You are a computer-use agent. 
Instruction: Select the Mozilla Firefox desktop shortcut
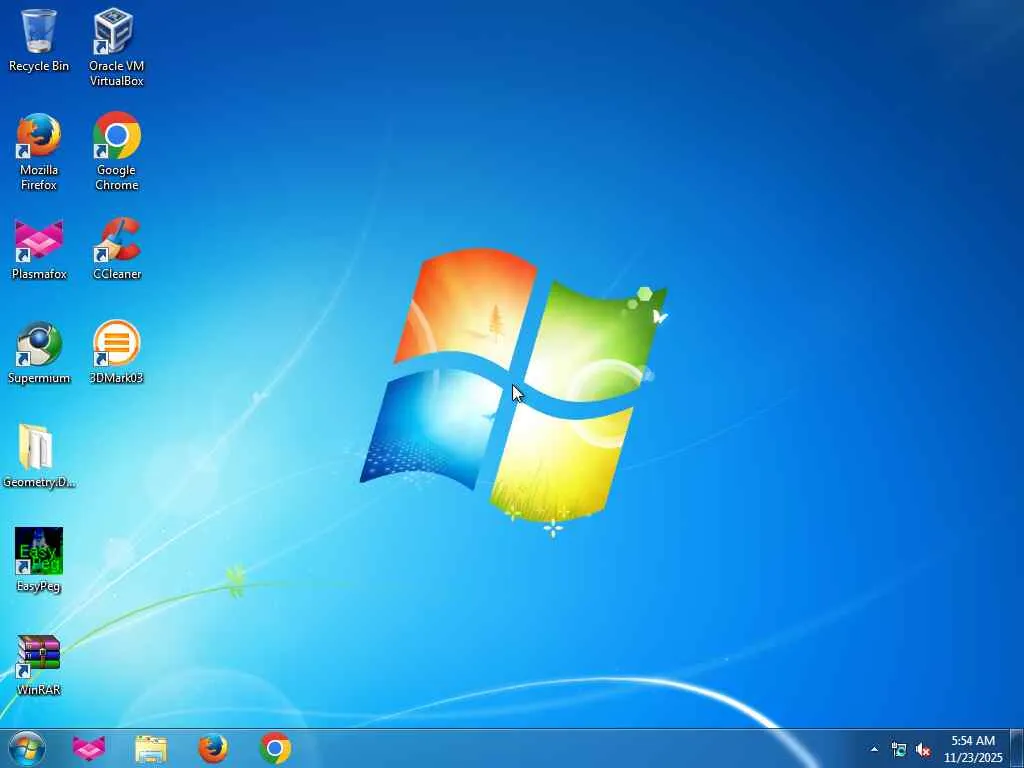pyautogui.click(x=39, y=152)
